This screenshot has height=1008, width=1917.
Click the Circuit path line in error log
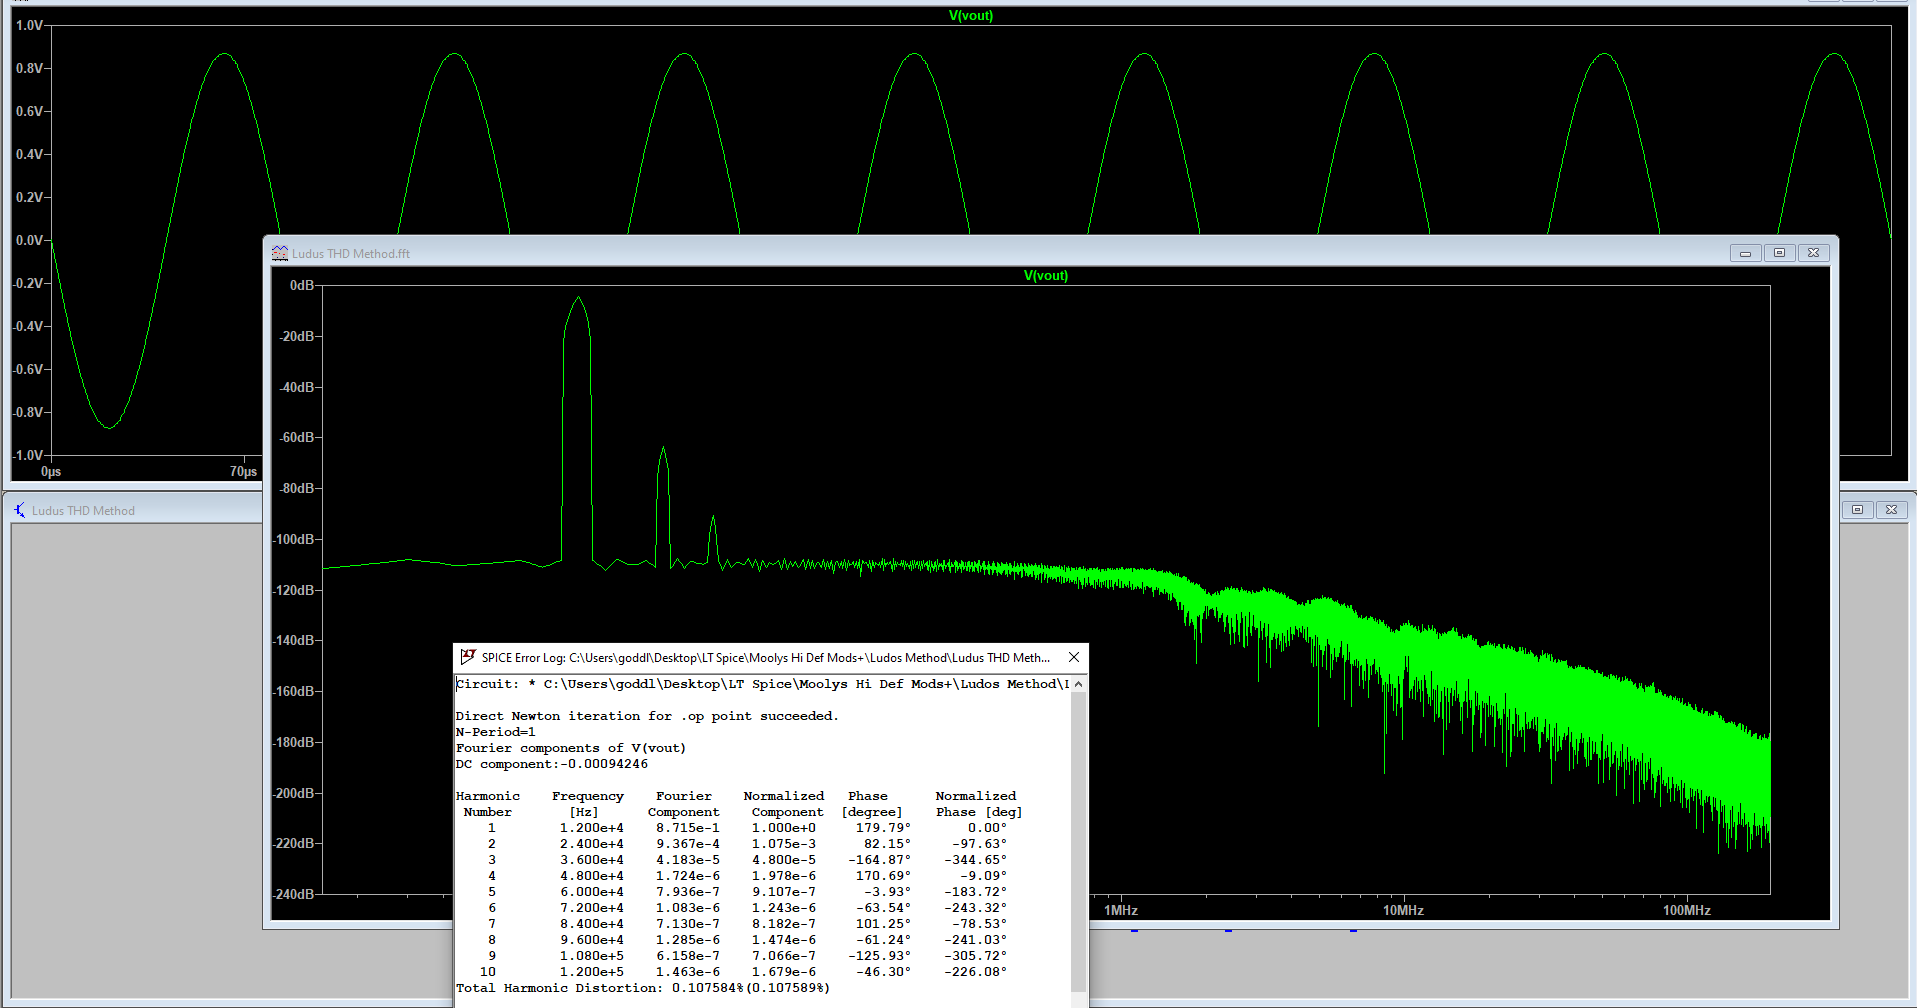click(x=762, y=684)
